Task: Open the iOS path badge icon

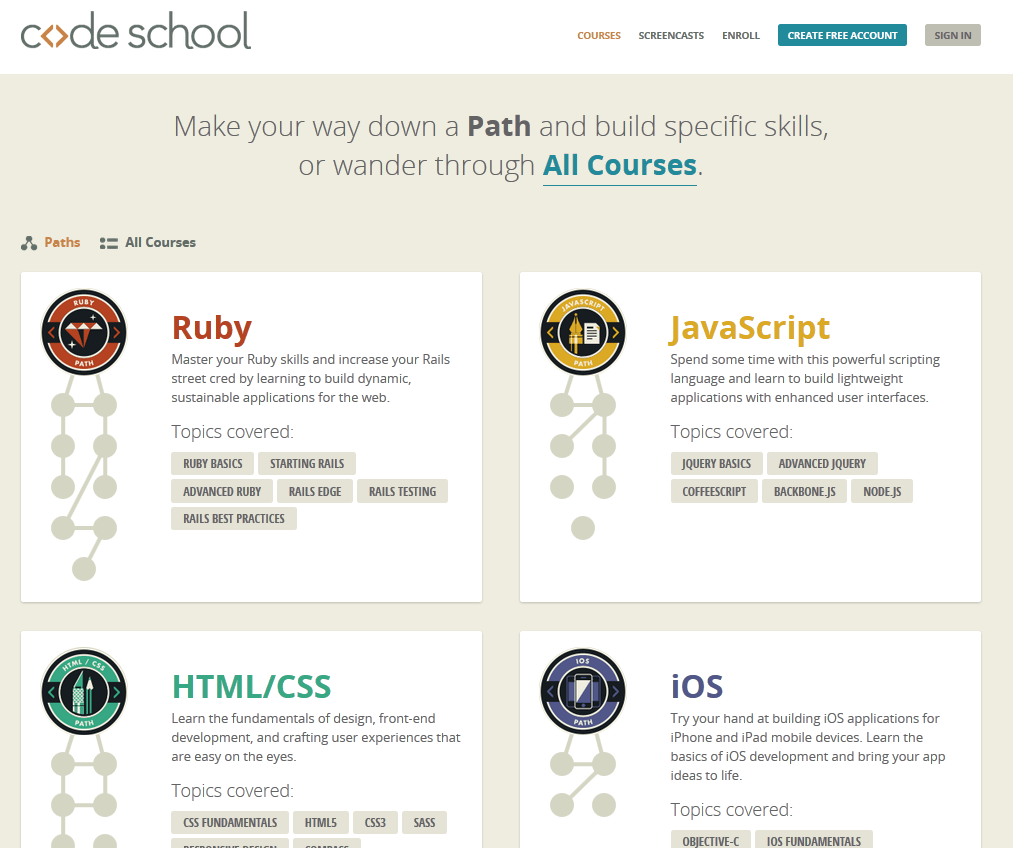Action: coord(583,691)
